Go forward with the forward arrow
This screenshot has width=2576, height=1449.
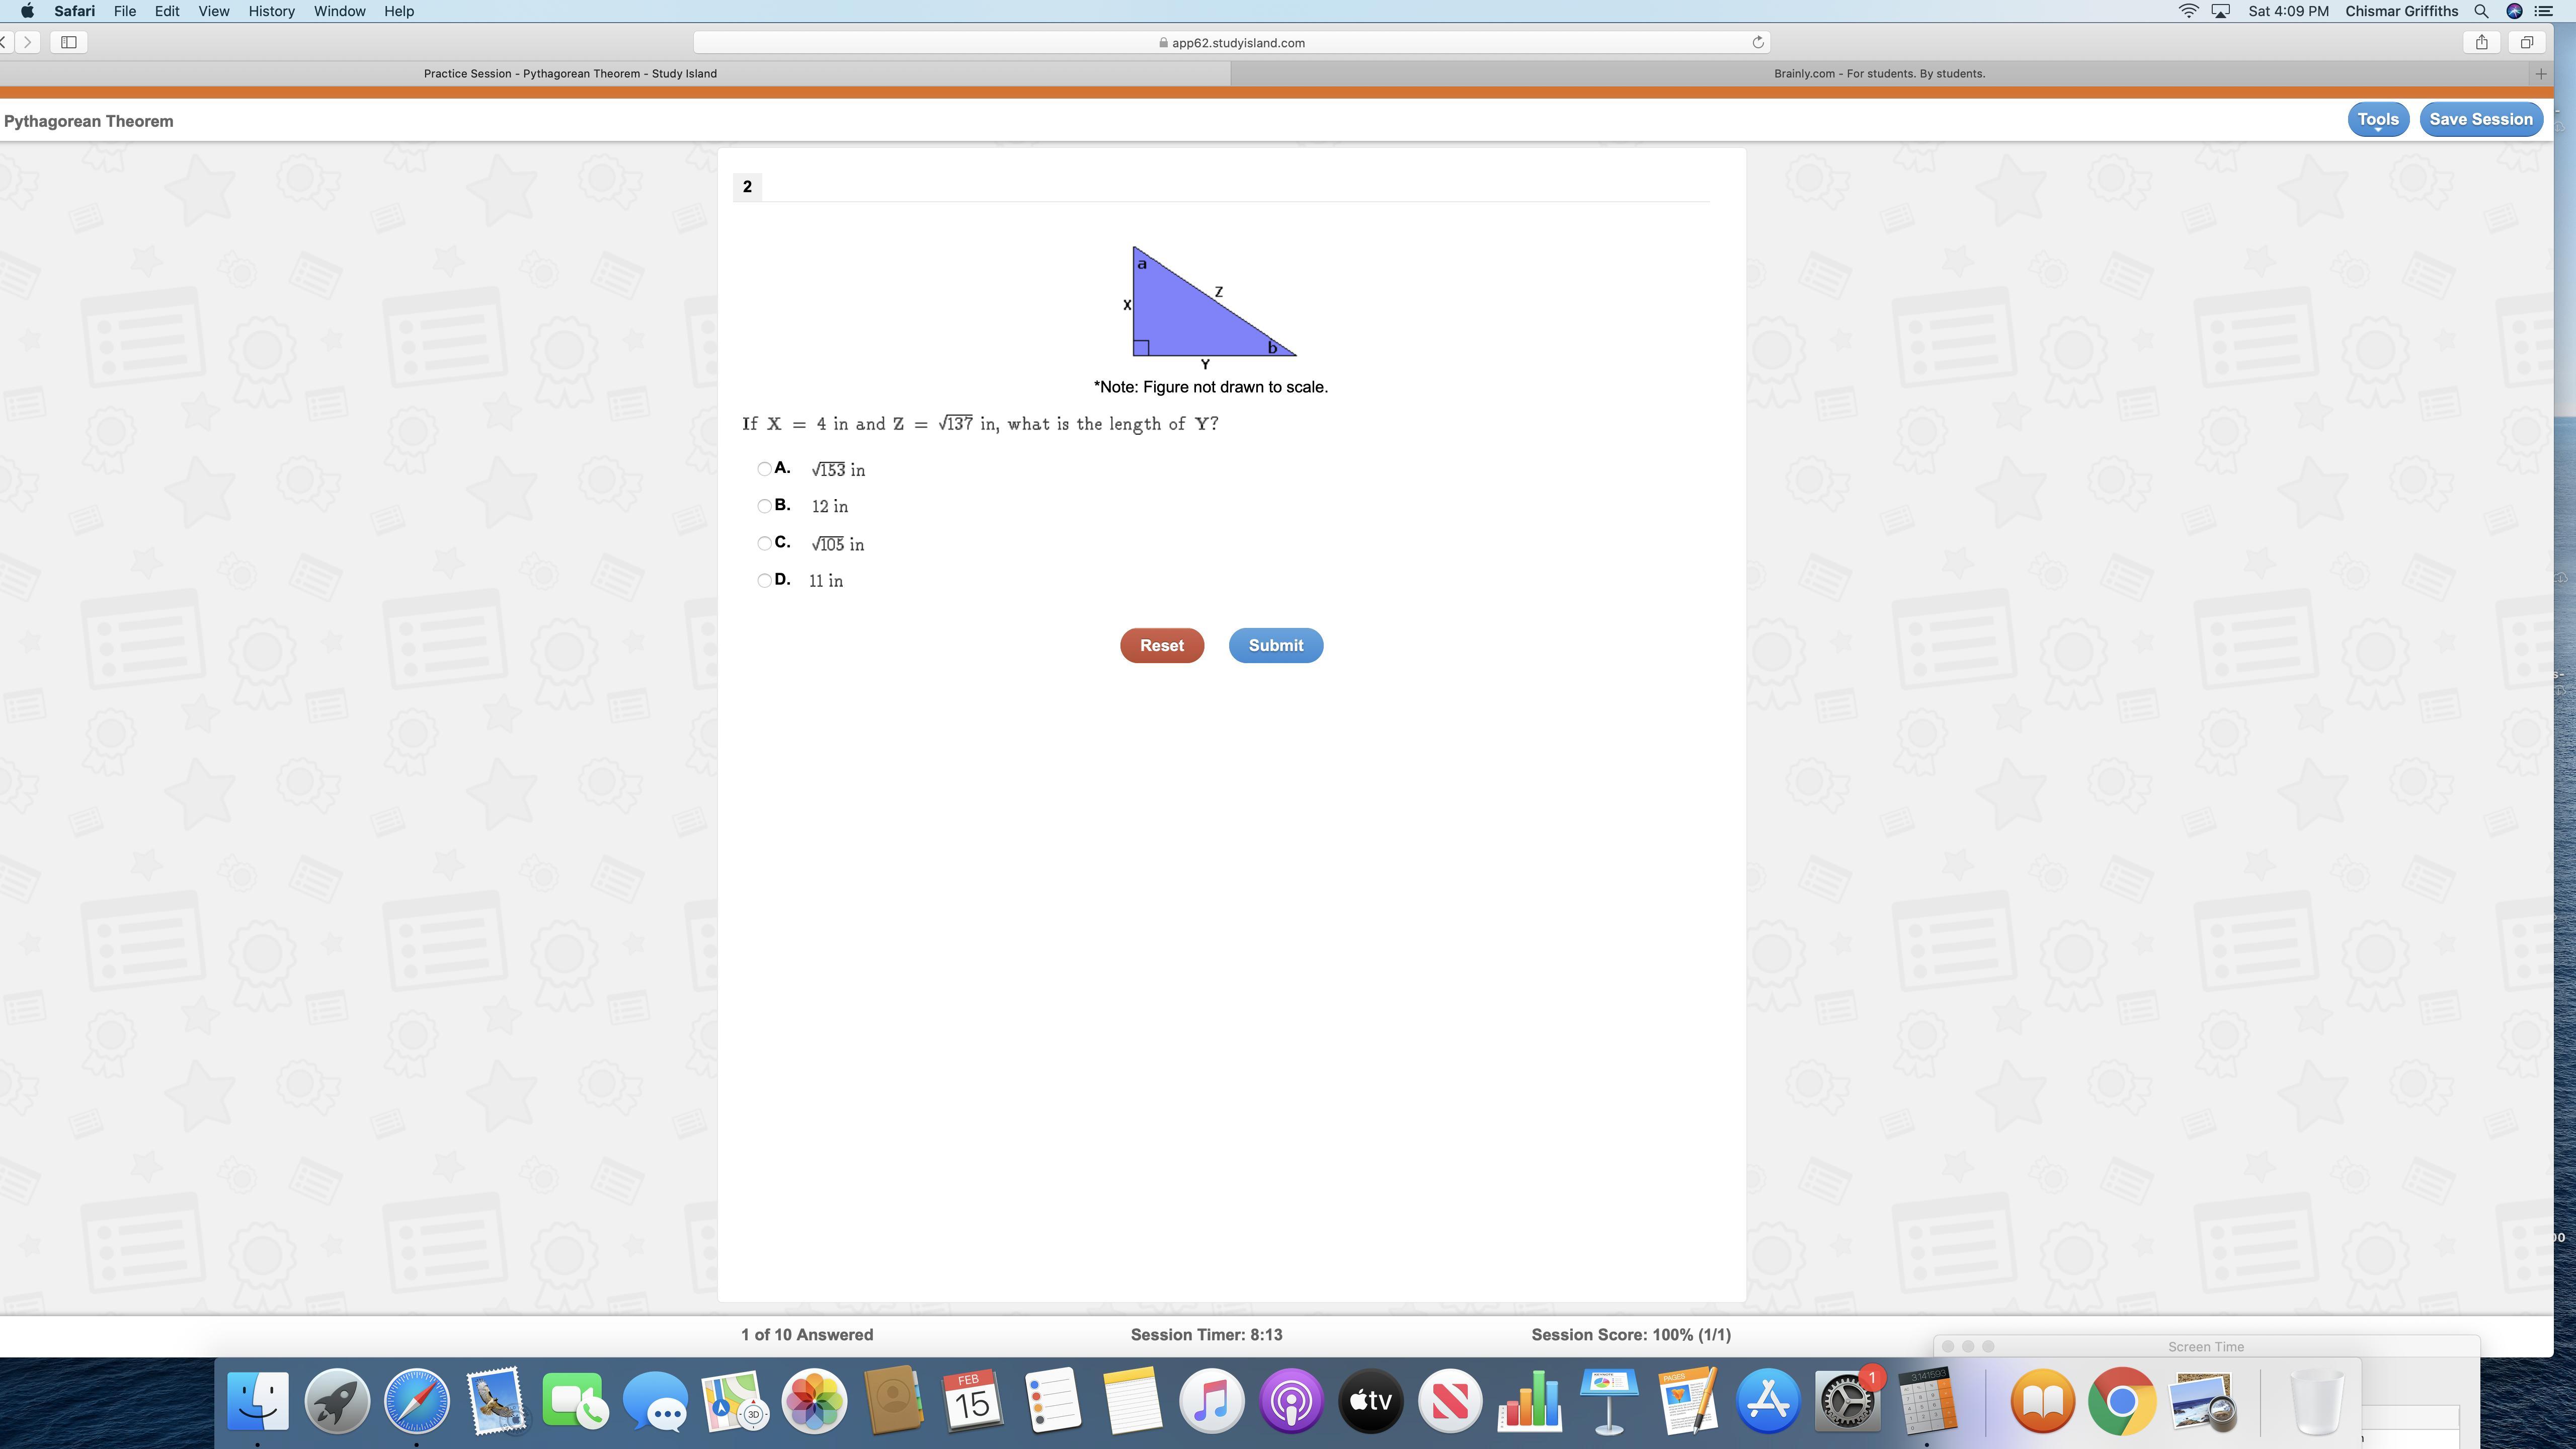pos(28,42)
